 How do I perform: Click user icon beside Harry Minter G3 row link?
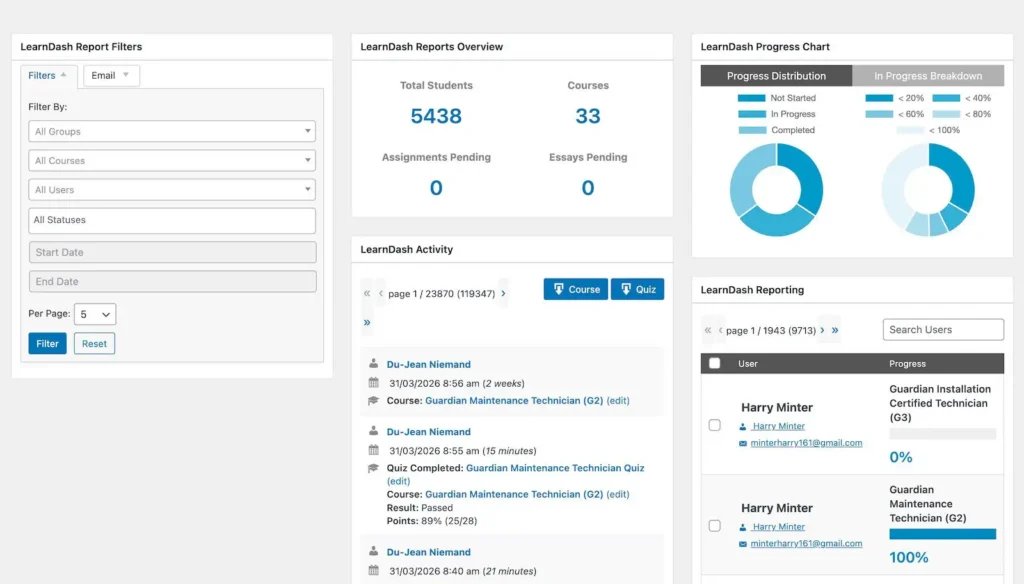(743, 426)
